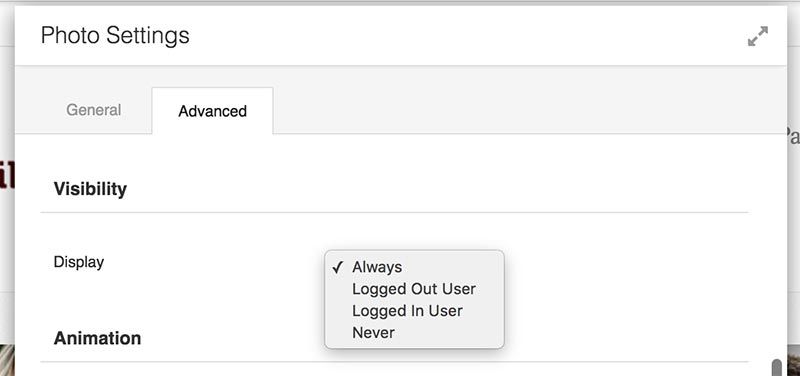Click the partially hidden Pa text behind the panel's right edge

pyautogui.click(x=793, y=136)
